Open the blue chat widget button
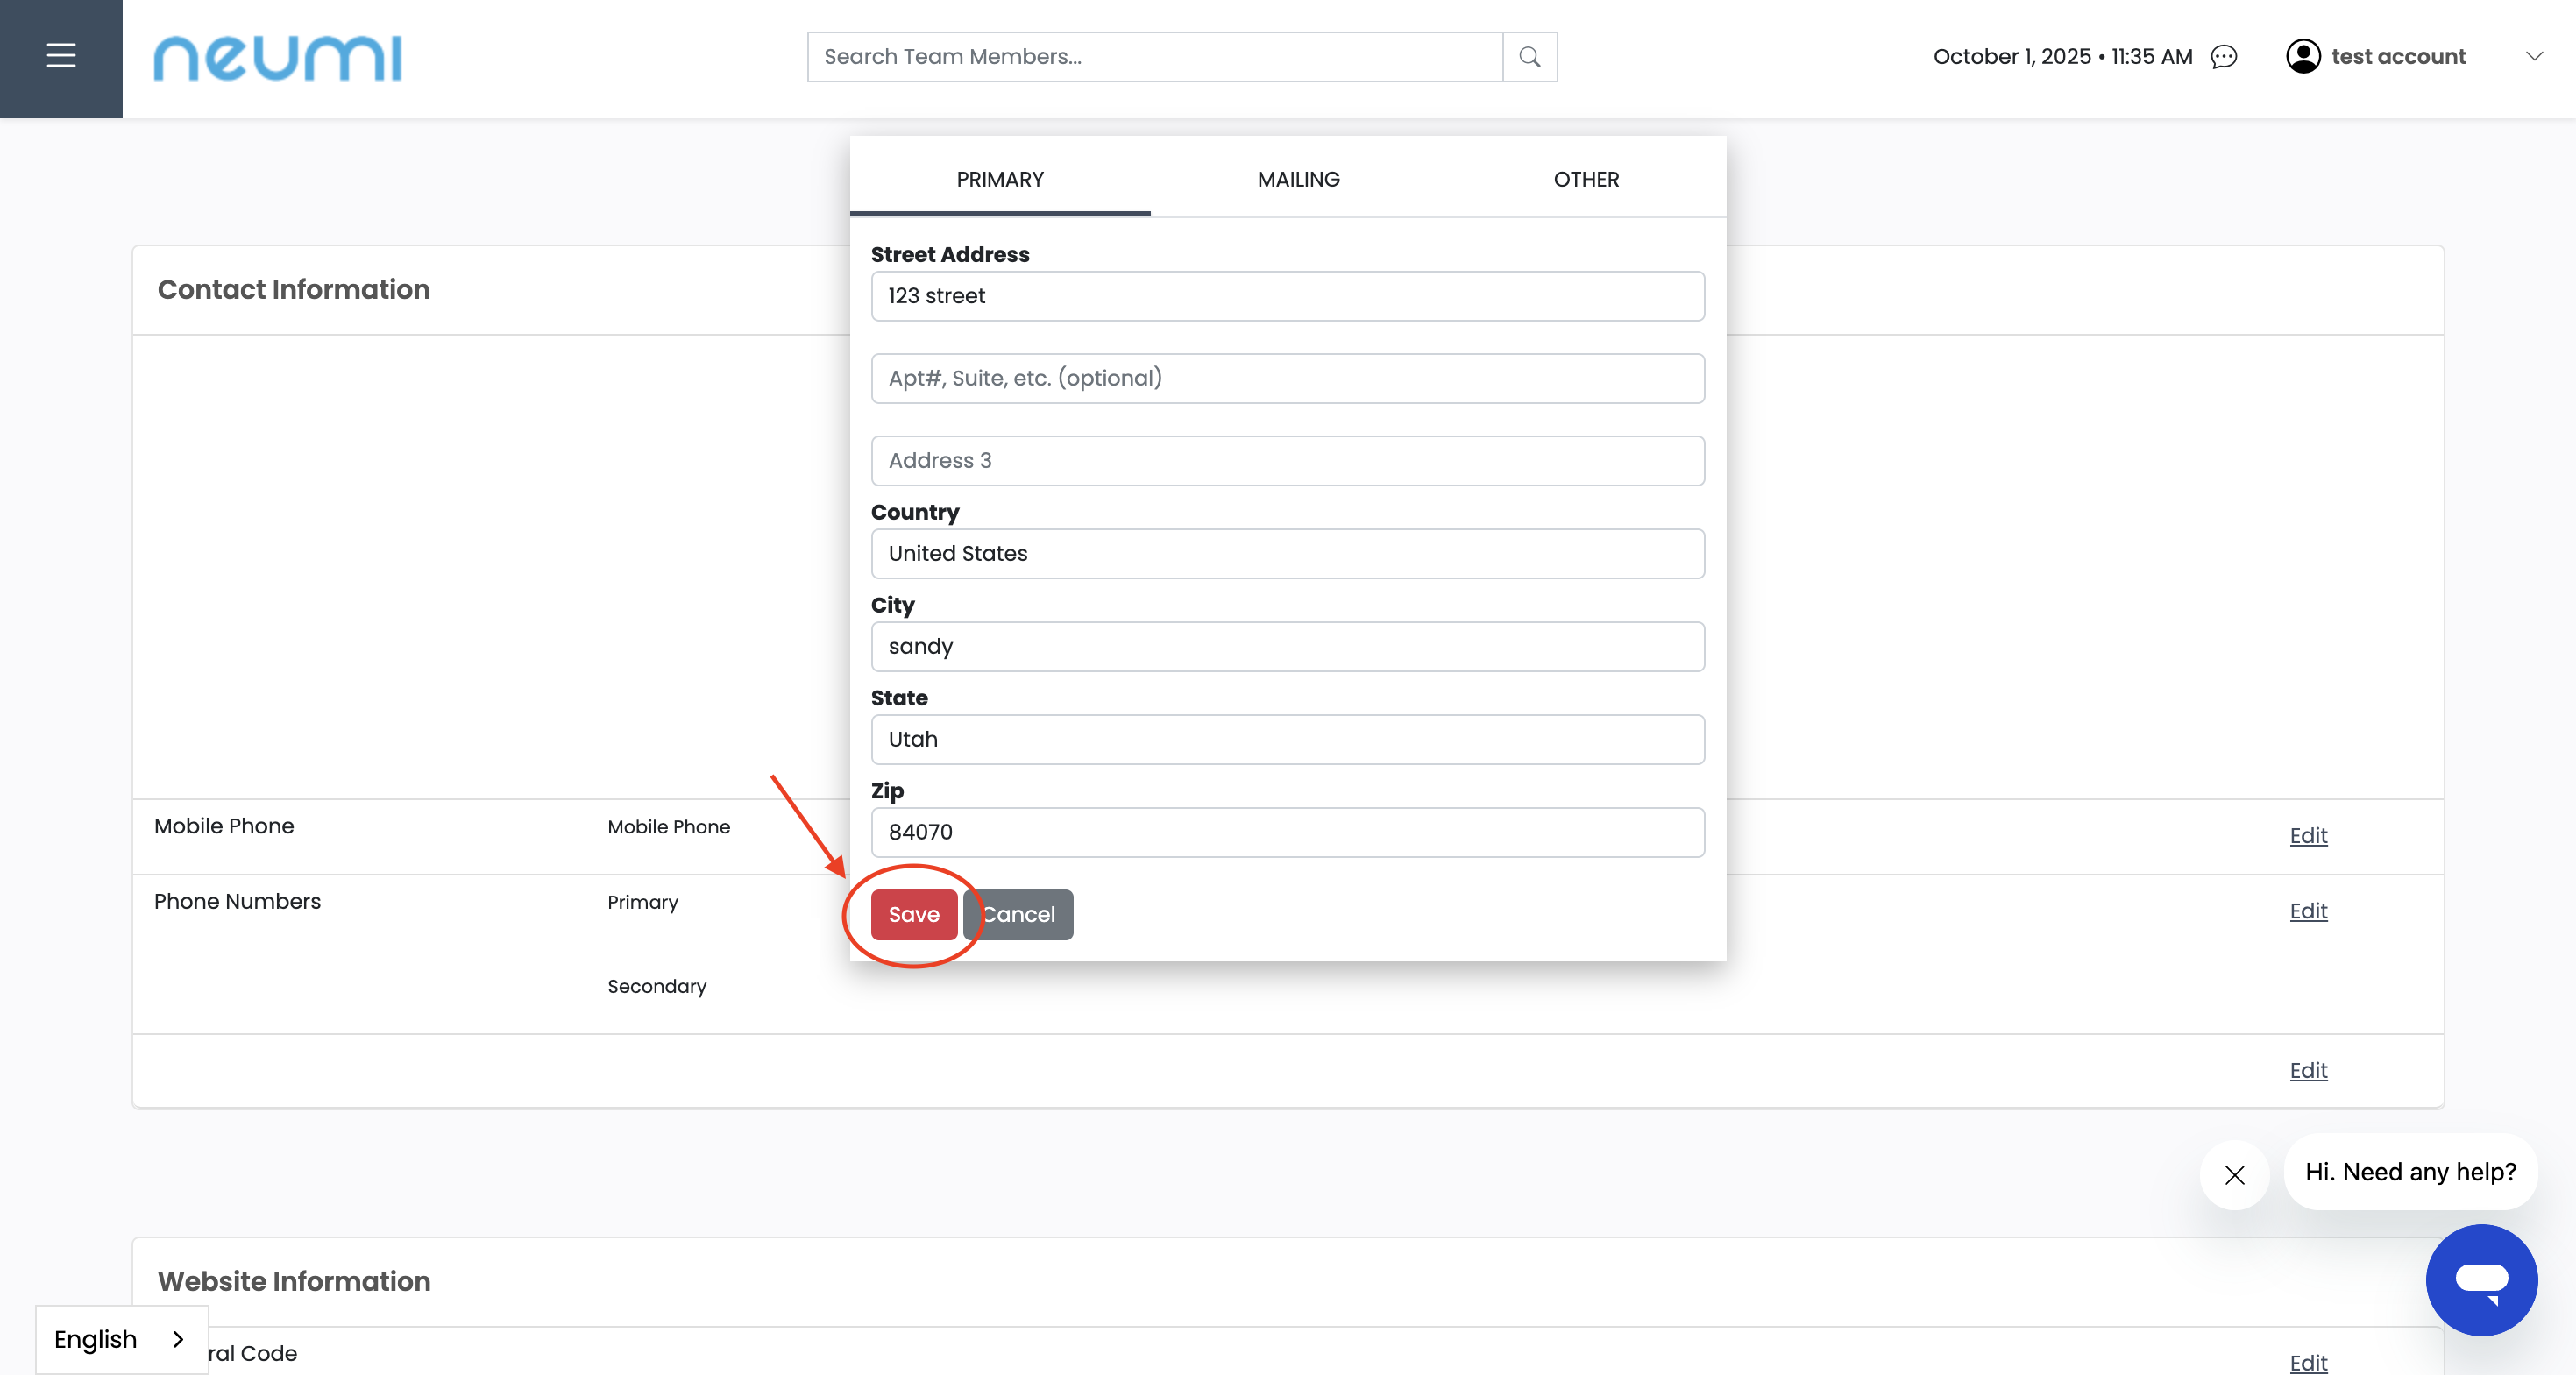Screen dimensions: 2576x1375 (2481, 1279)
